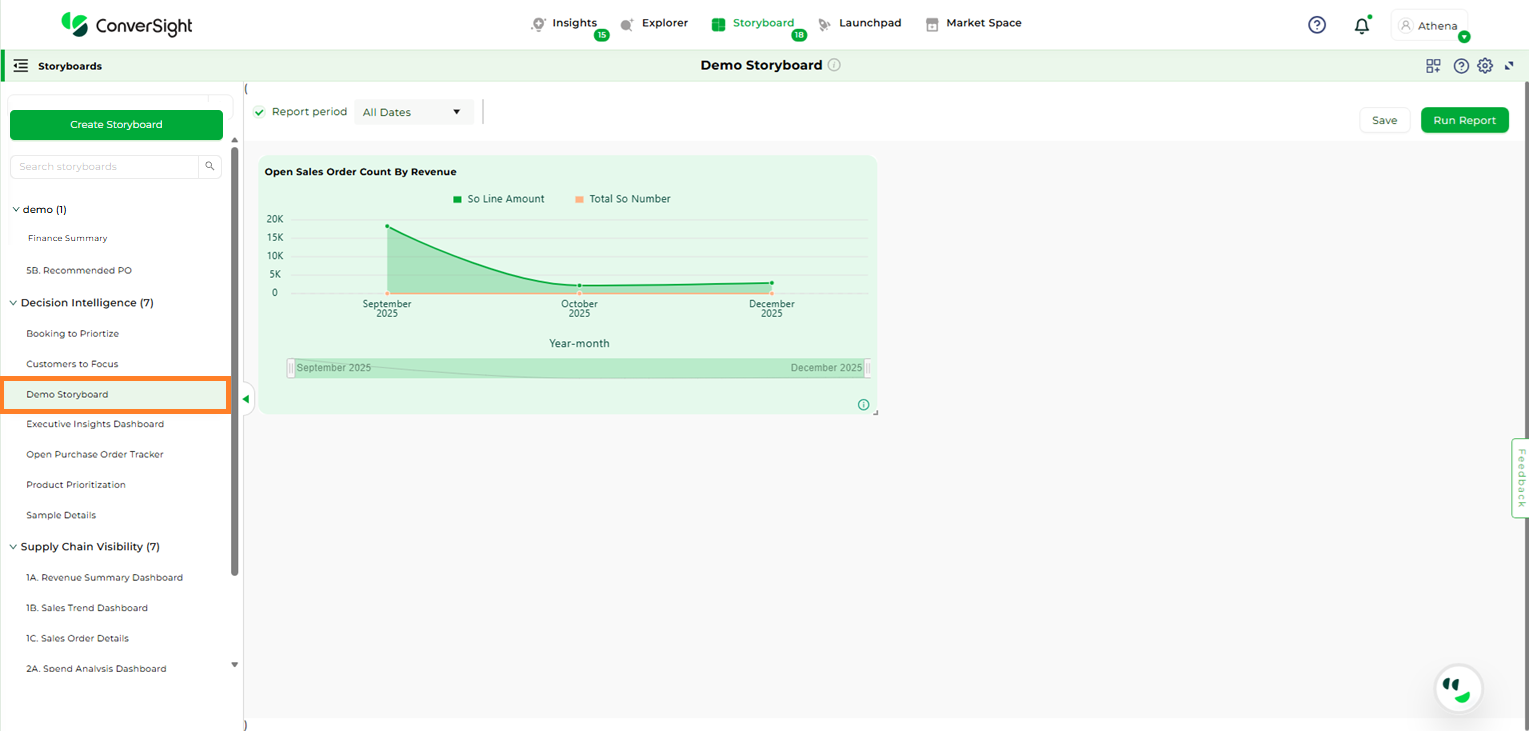Collapse the Decision Intelligence group
Image resolution: width=1529 pixels, height=731 pixels.
pos(13,303)
